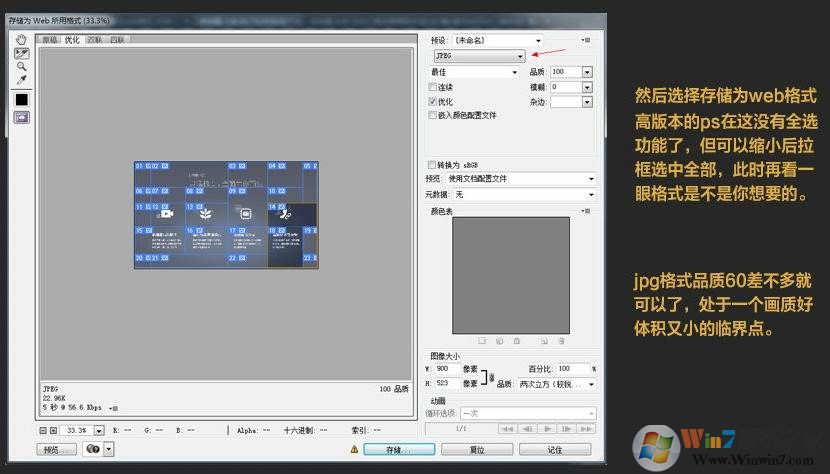Switch to the 原稿 (Original) tab
The height and width of the screenshot is (474, 830).
(49, 40)
